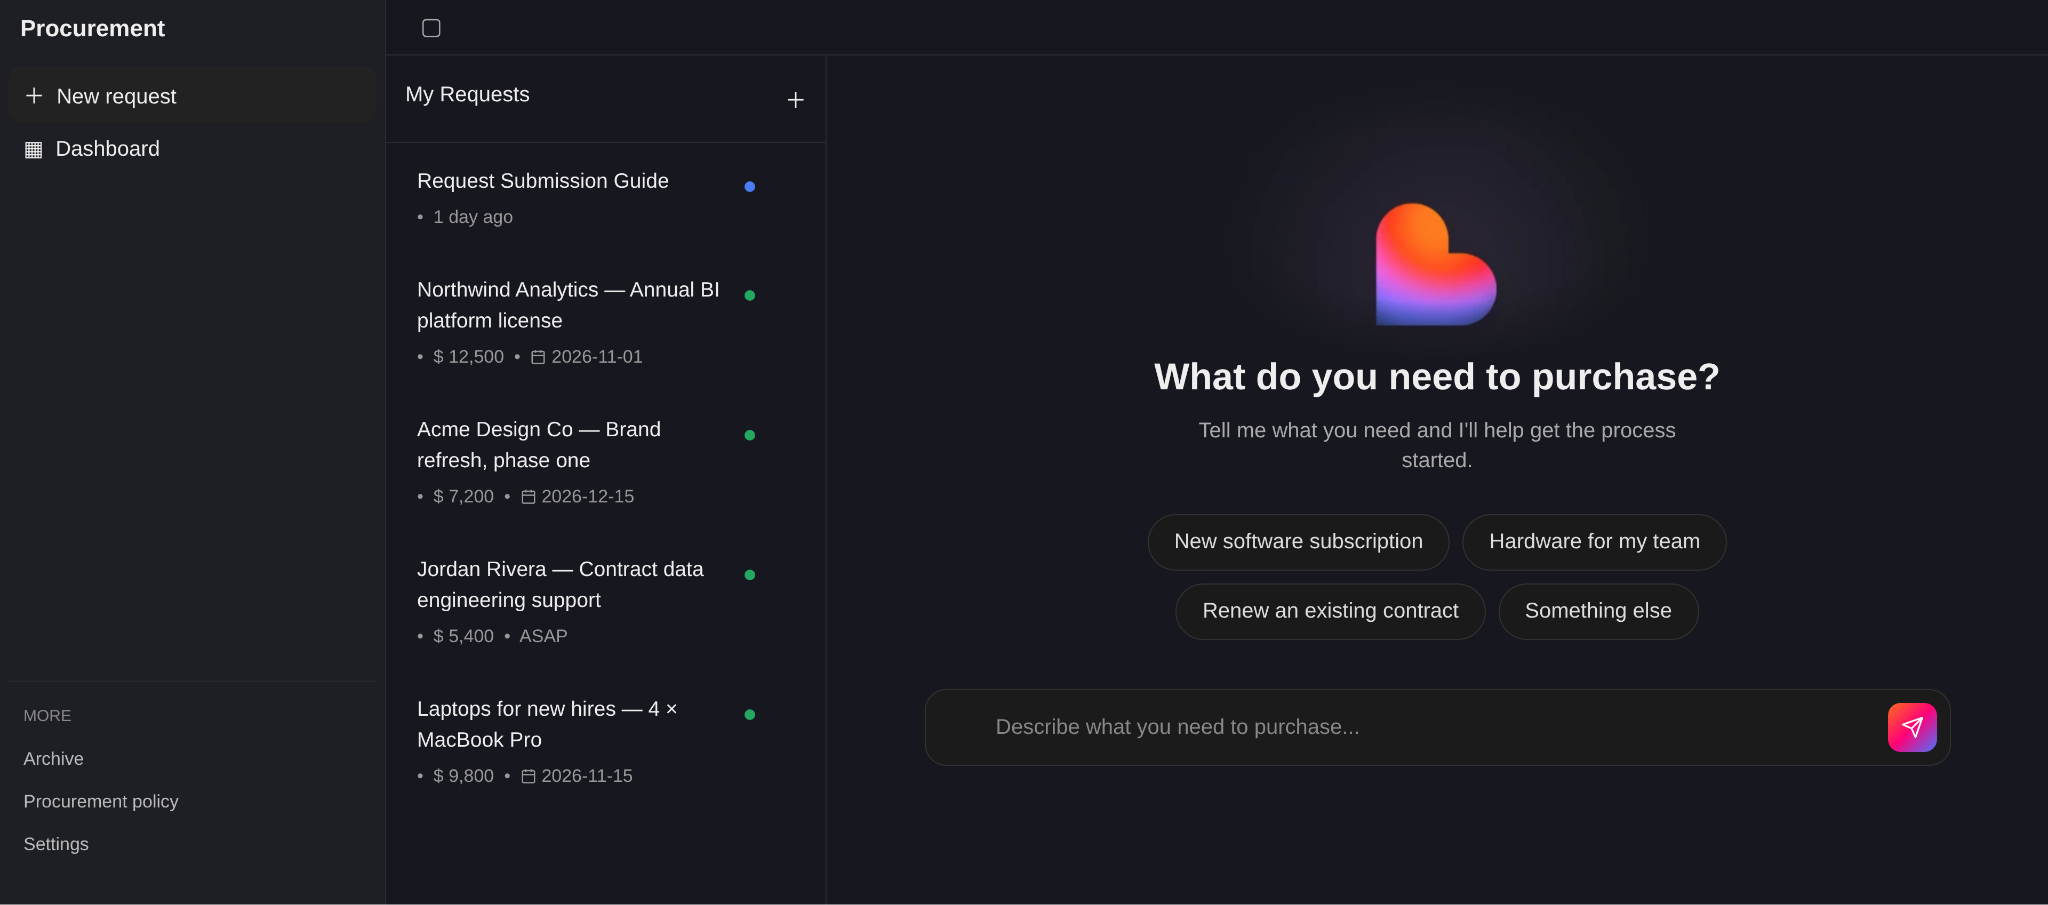The width and height of the screenshot is (2048, 905).
Task: Choose Something else suggestion
Action: [1598, 611]
